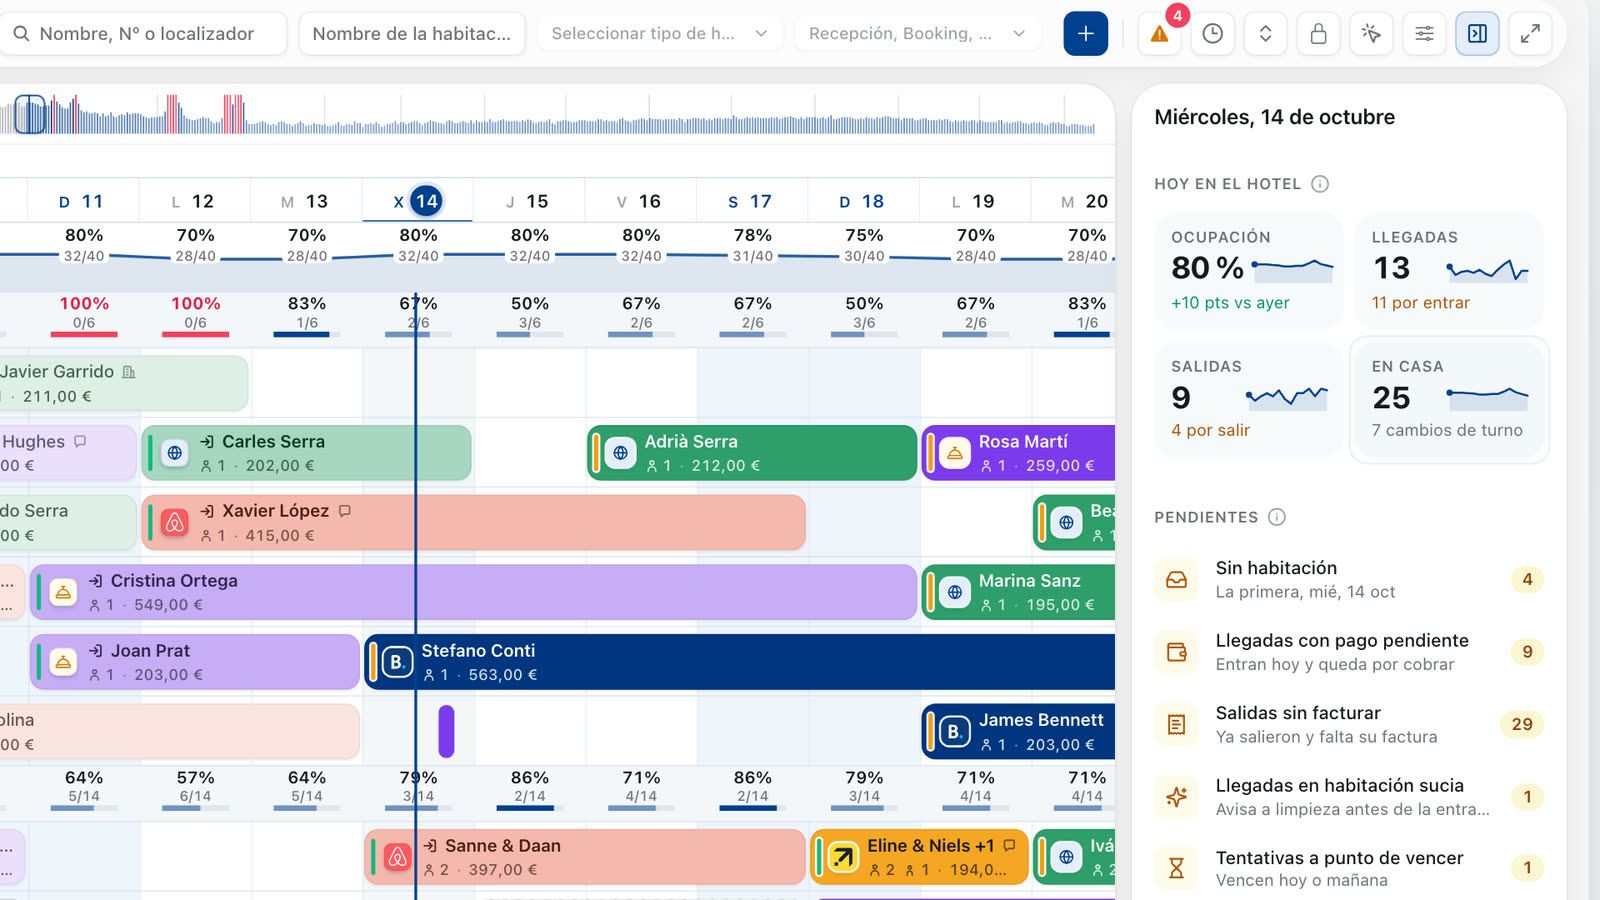Image resolution: width=1600 pixels, height=900 pixels.
Task: Click the Airbnb icon on Xavier López reservation
Action: click(175, 523)
